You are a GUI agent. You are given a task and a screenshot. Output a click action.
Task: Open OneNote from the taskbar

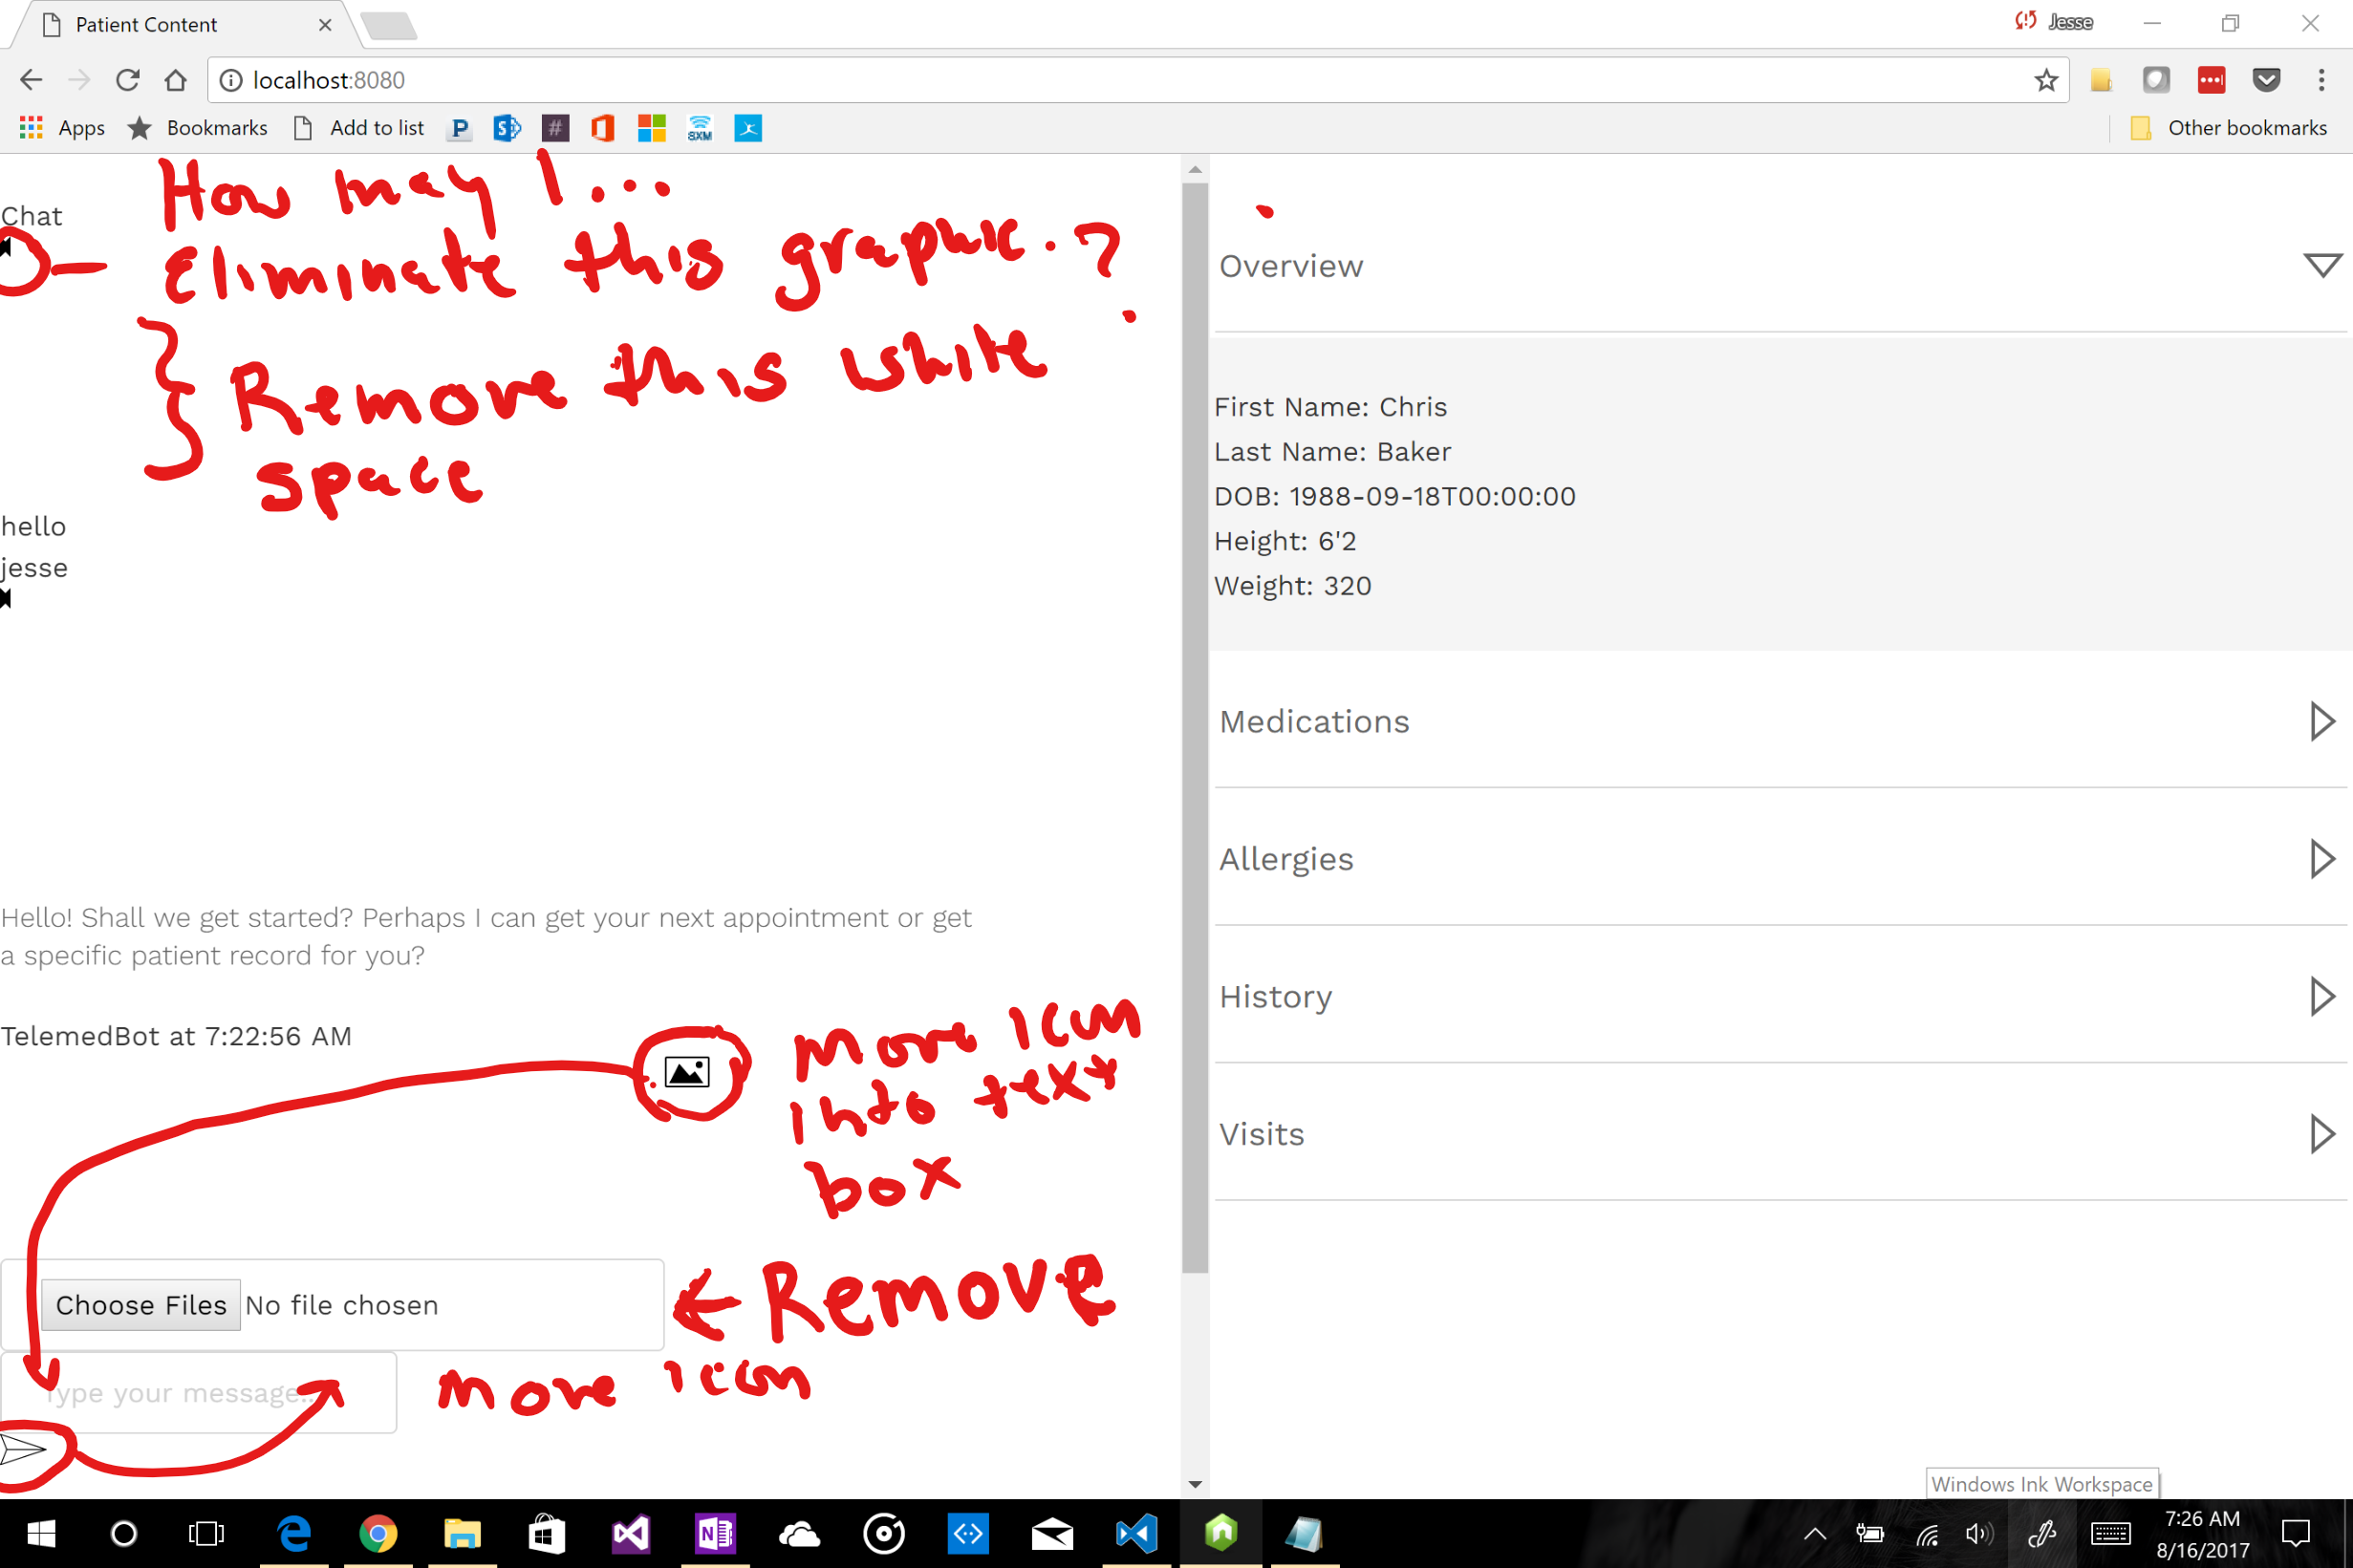(x=715, y=1533)
